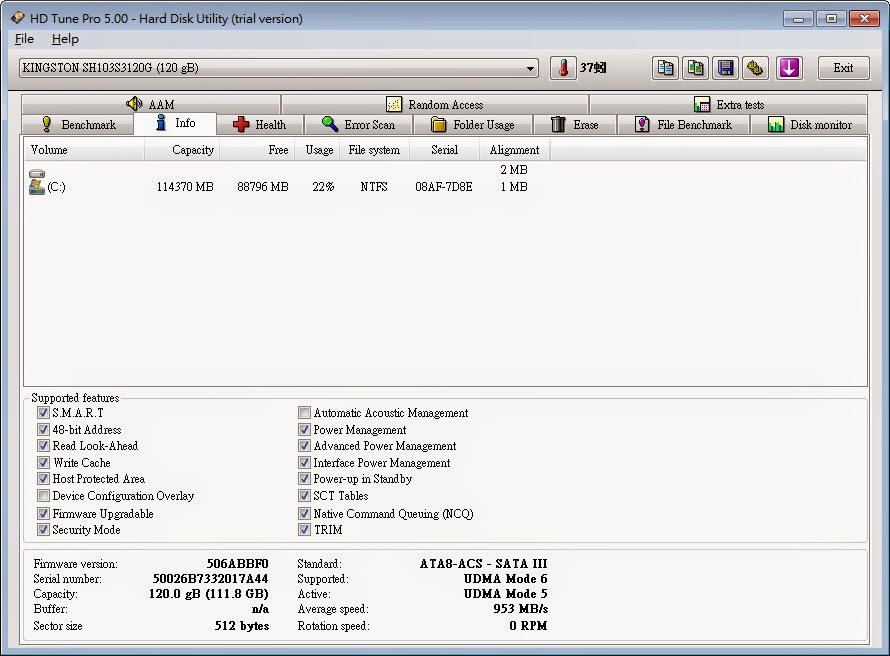The height and width of the screenshot is (656, 890).
Task: Open the Erase tab
Action: tap(574, 124)
